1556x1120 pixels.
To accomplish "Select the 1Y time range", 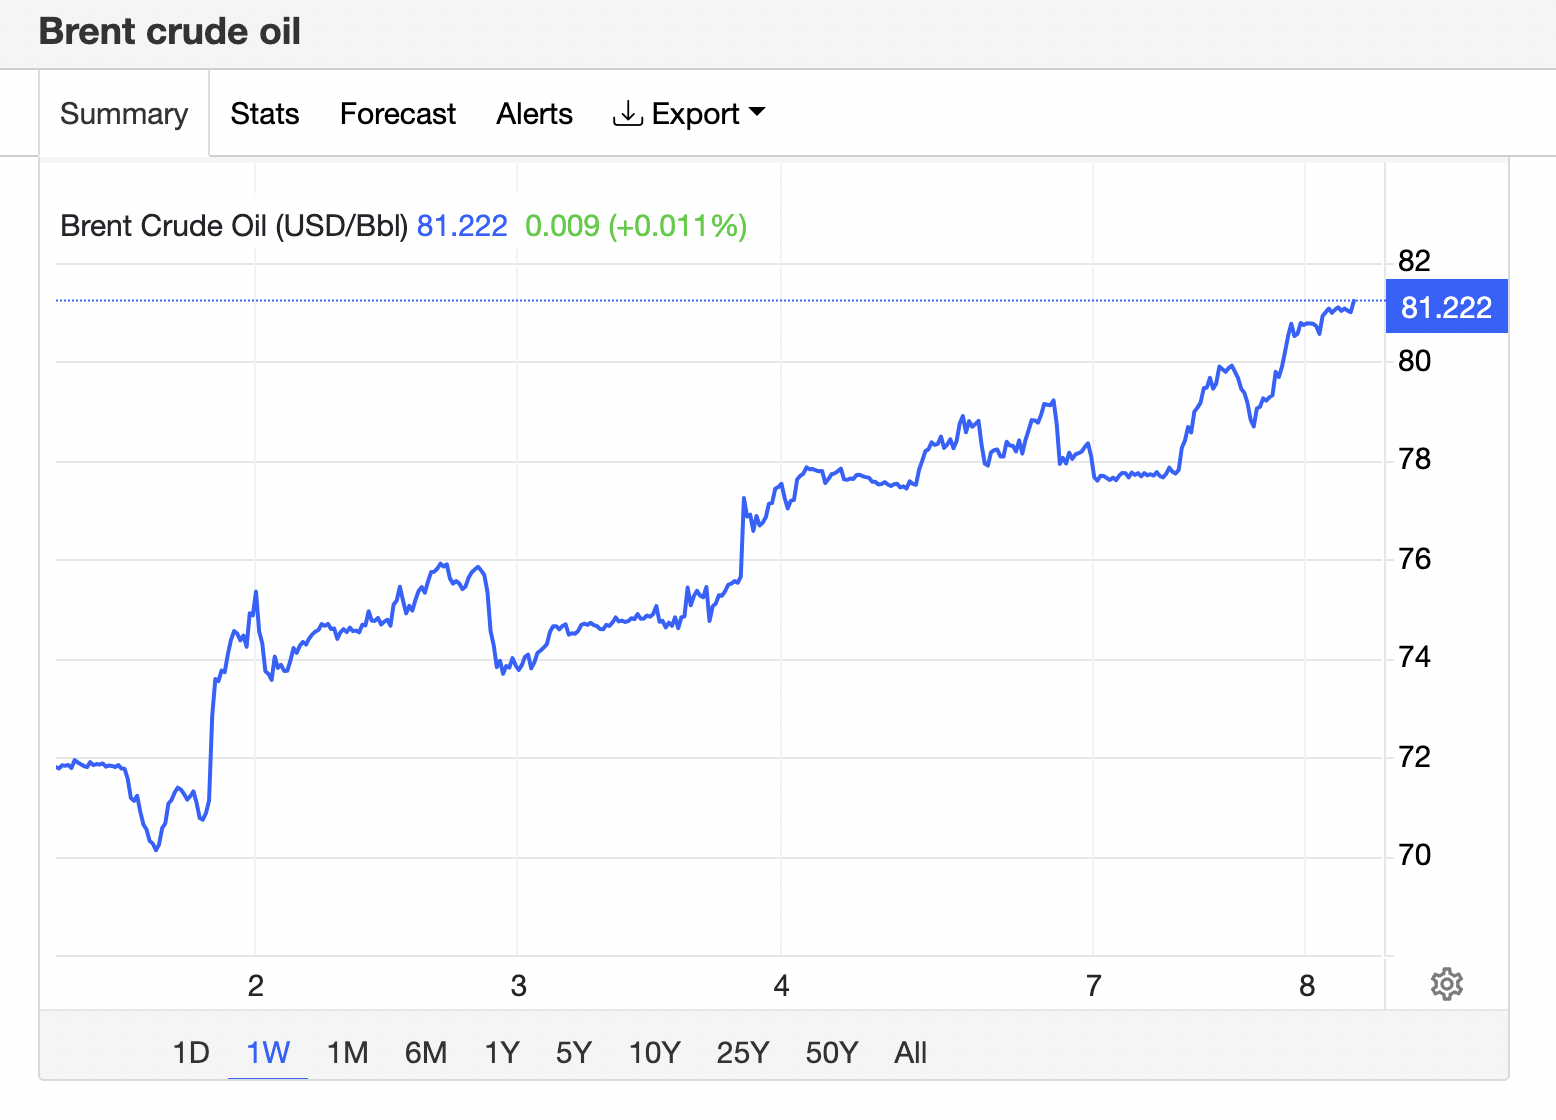I will click(x=502, y=1052).
